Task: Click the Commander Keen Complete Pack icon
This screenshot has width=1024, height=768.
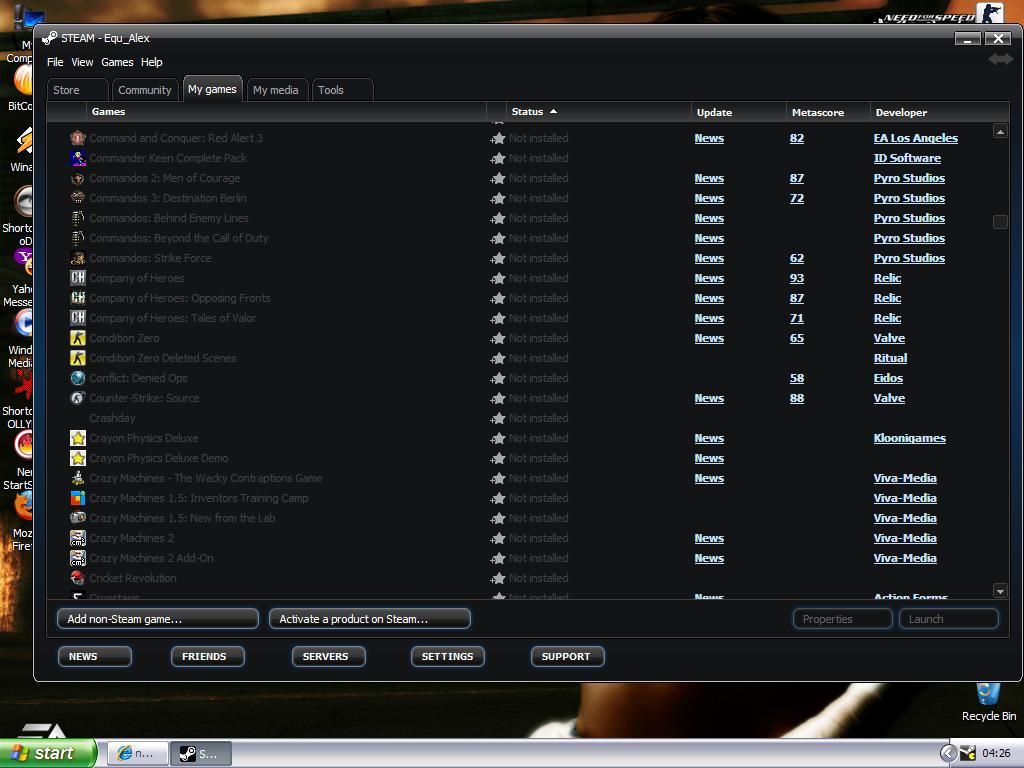Action: pos(78,158)
